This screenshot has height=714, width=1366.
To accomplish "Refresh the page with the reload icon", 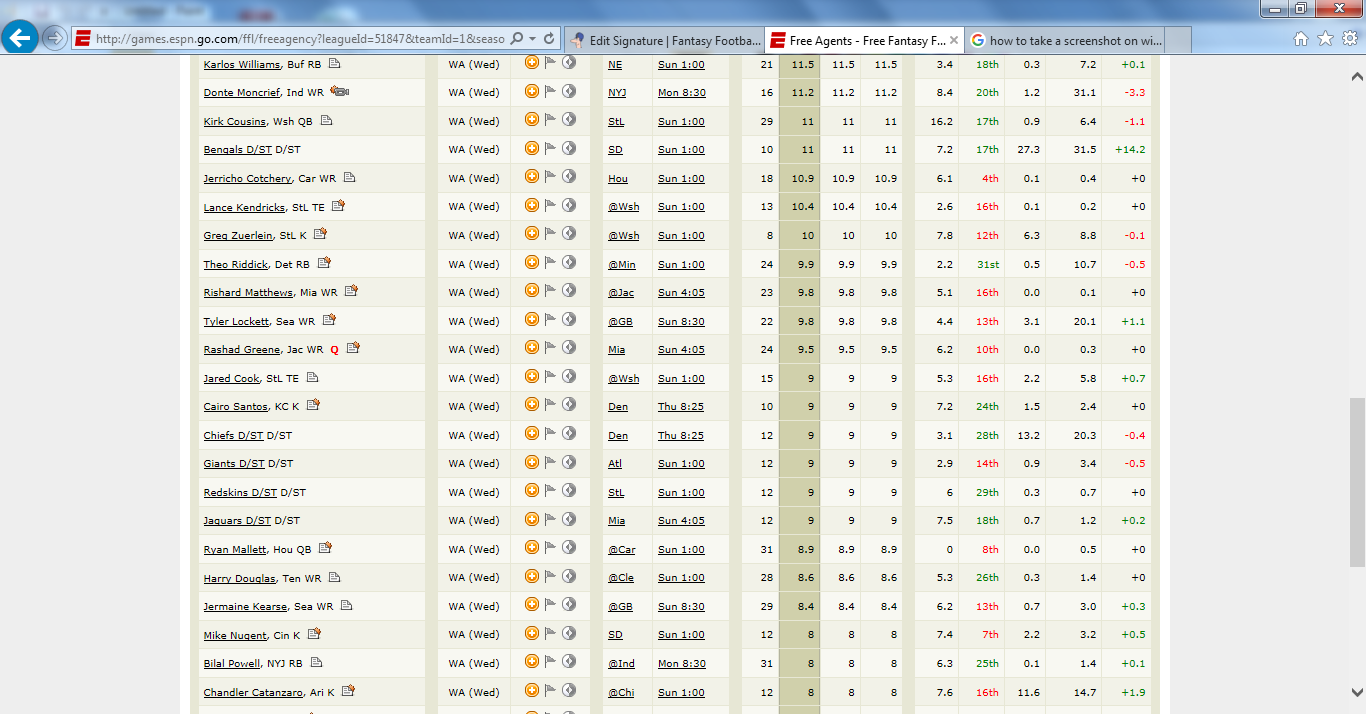I will coord(549,38).
